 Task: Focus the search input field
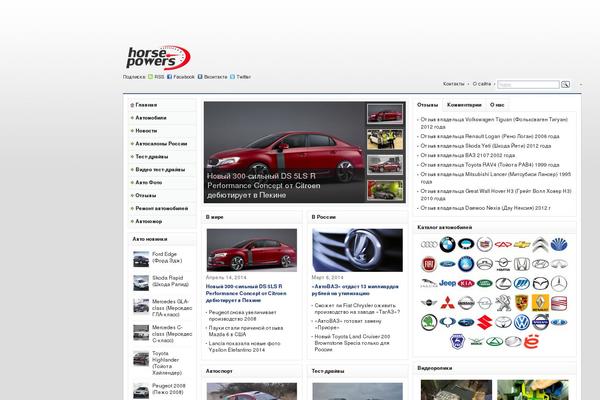(528, 84)
